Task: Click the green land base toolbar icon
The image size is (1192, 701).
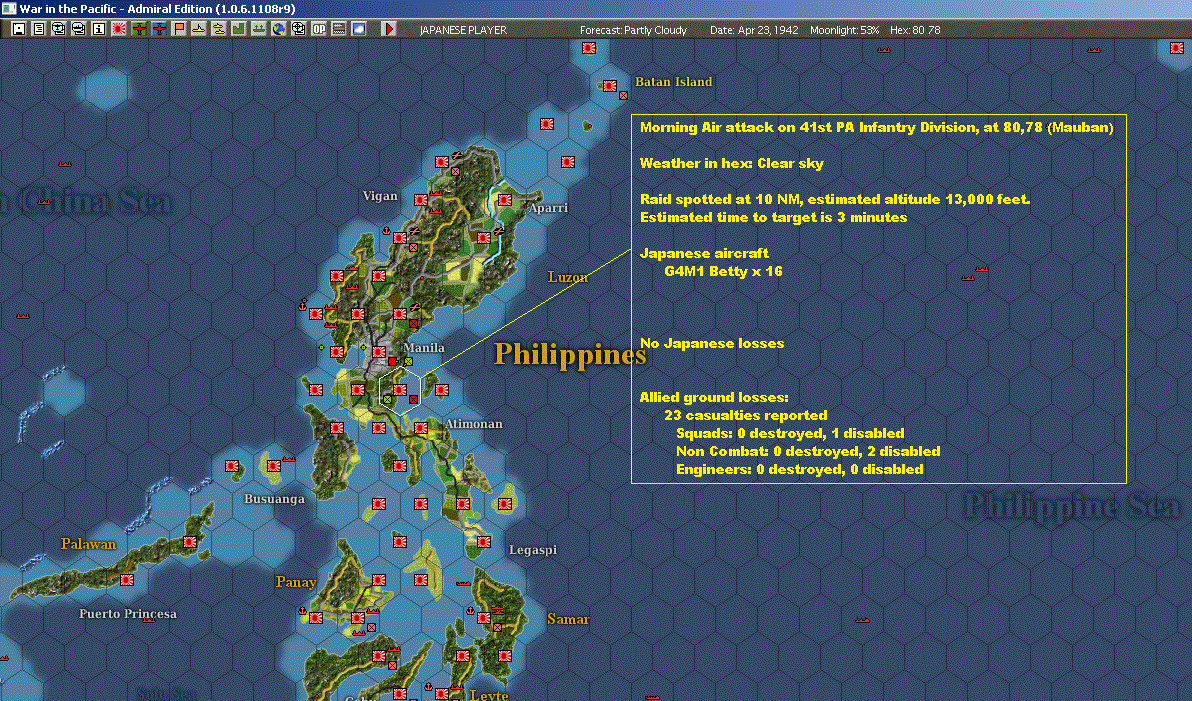Action: pos(239,29)
